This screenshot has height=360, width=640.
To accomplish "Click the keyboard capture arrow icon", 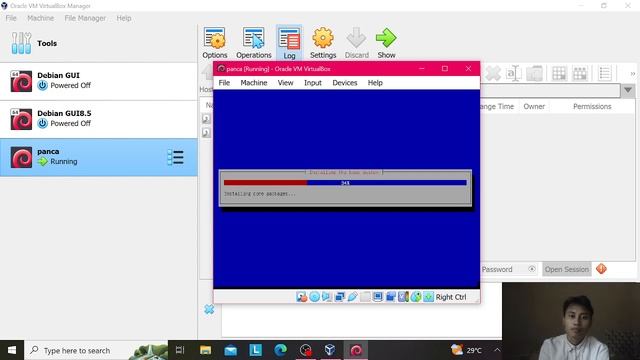I will (429, 297).
